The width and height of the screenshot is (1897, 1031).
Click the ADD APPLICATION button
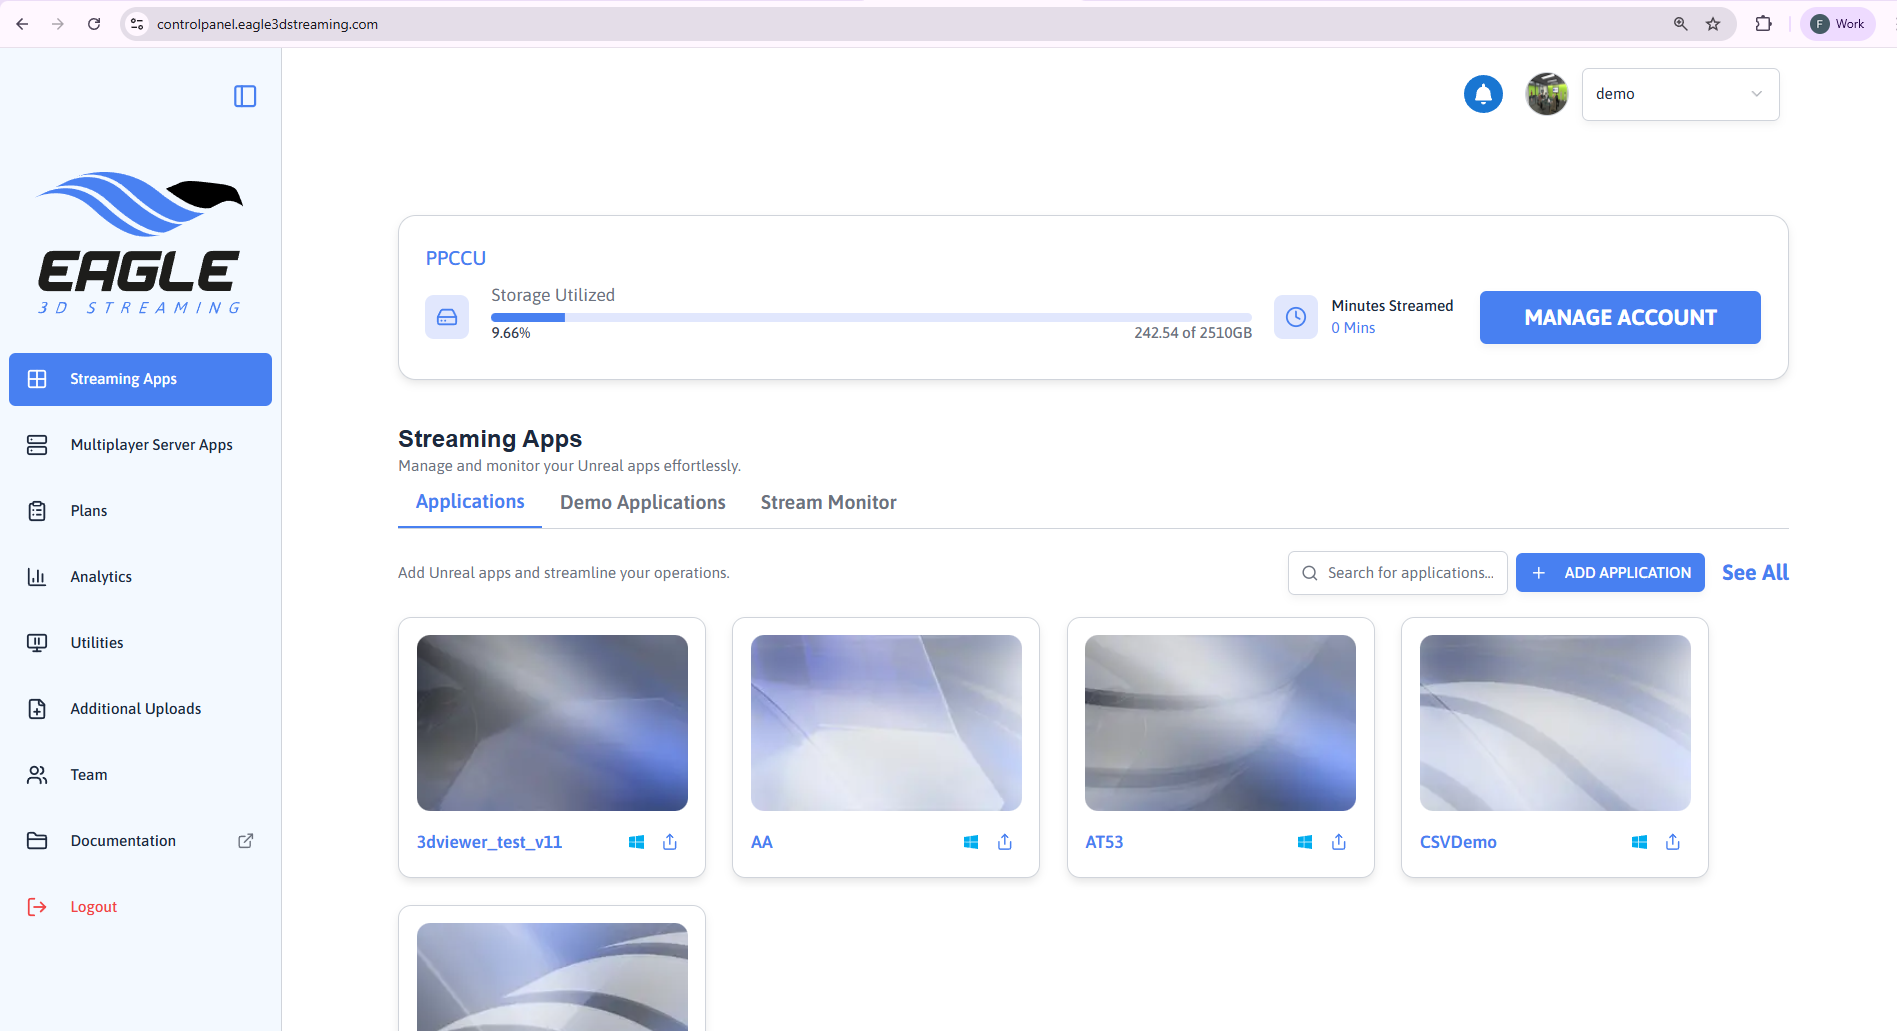pyautogui.click(x=1609, y=573)
